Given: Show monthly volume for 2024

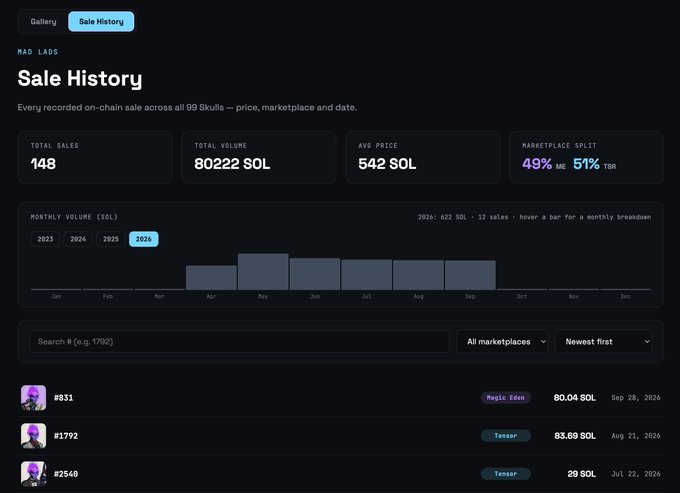Looking at the screenshot, I should pos(78,239).
